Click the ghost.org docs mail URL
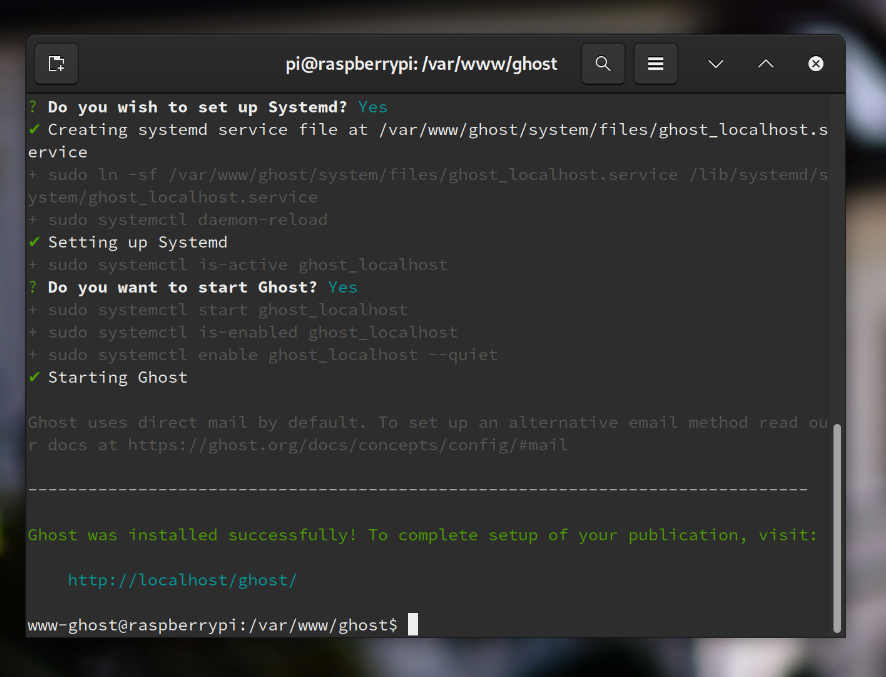886x677 pixels. (x=348, y=445)
